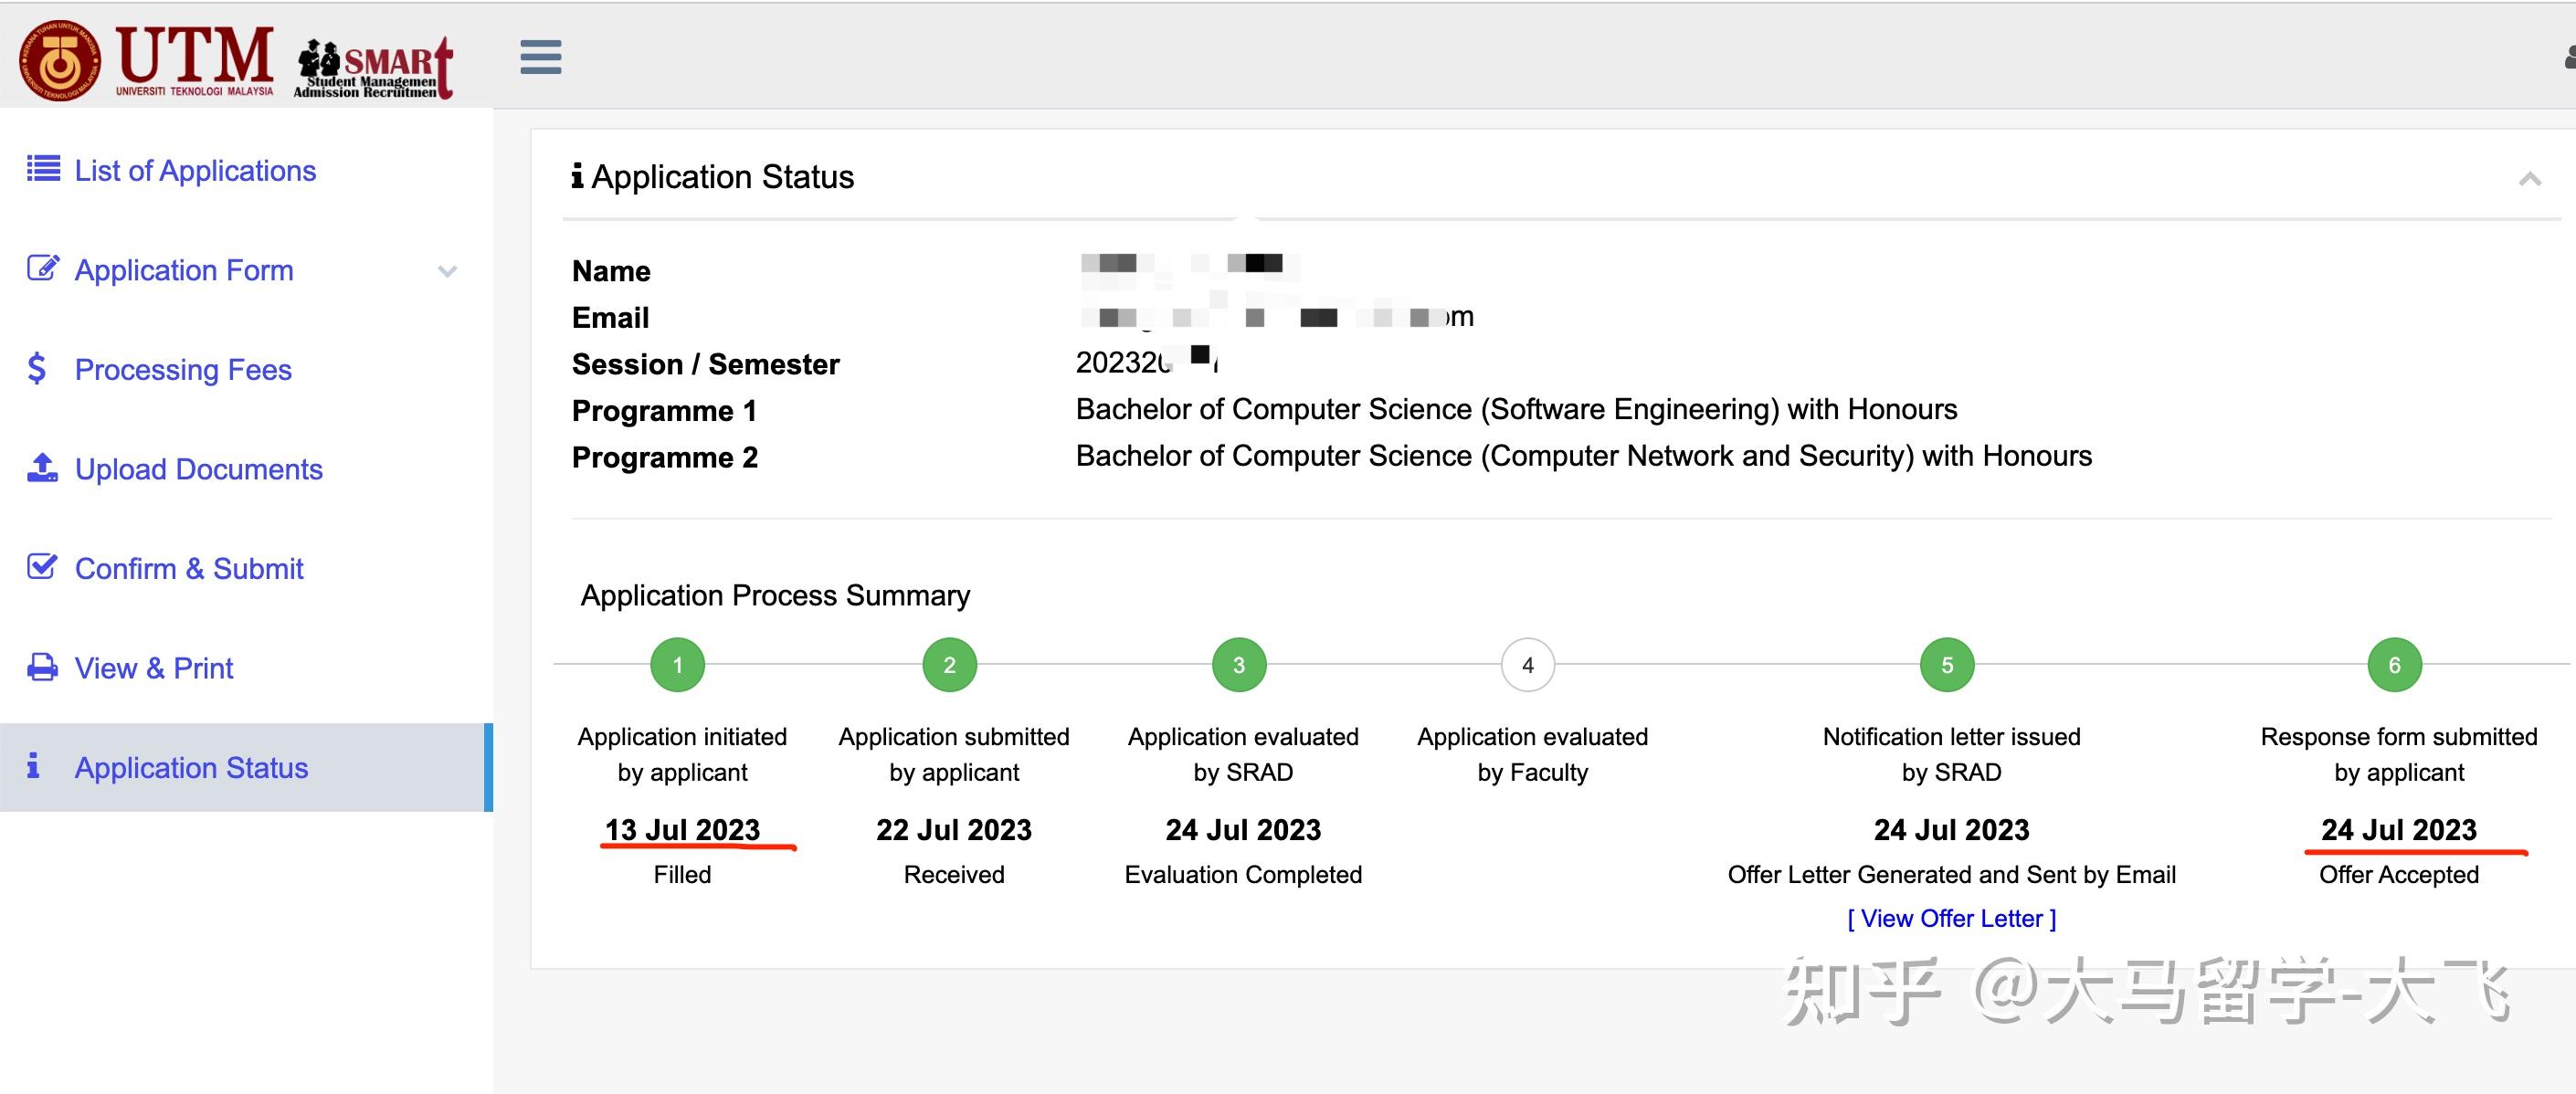Expand the Application Form submenu chevron
Image resolution: width=2576 pixels, height=1094 pixels.
pyautogui.click(x=447, y=271)
